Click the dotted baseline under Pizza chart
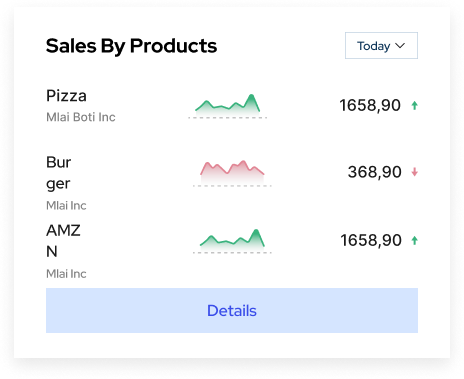 tap(228, 118)
